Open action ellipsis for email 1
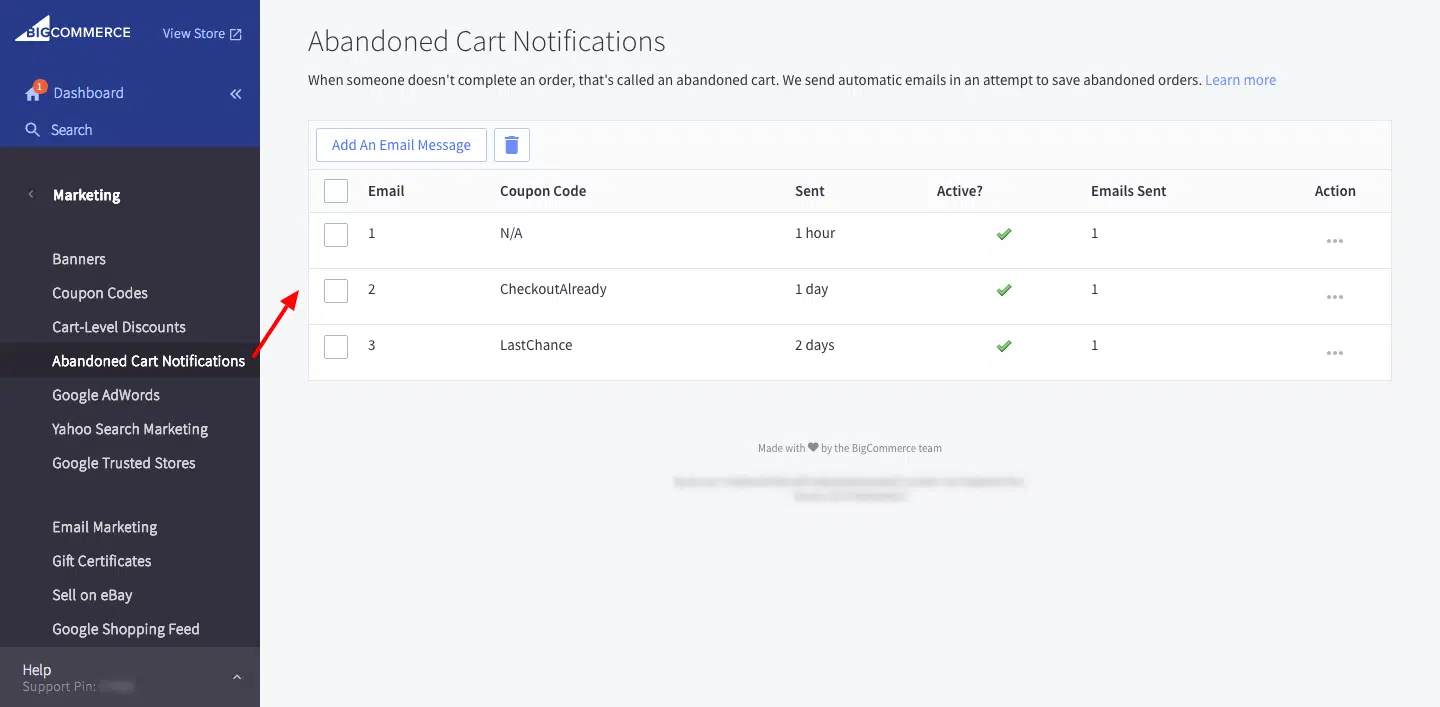 [1334, 241]
